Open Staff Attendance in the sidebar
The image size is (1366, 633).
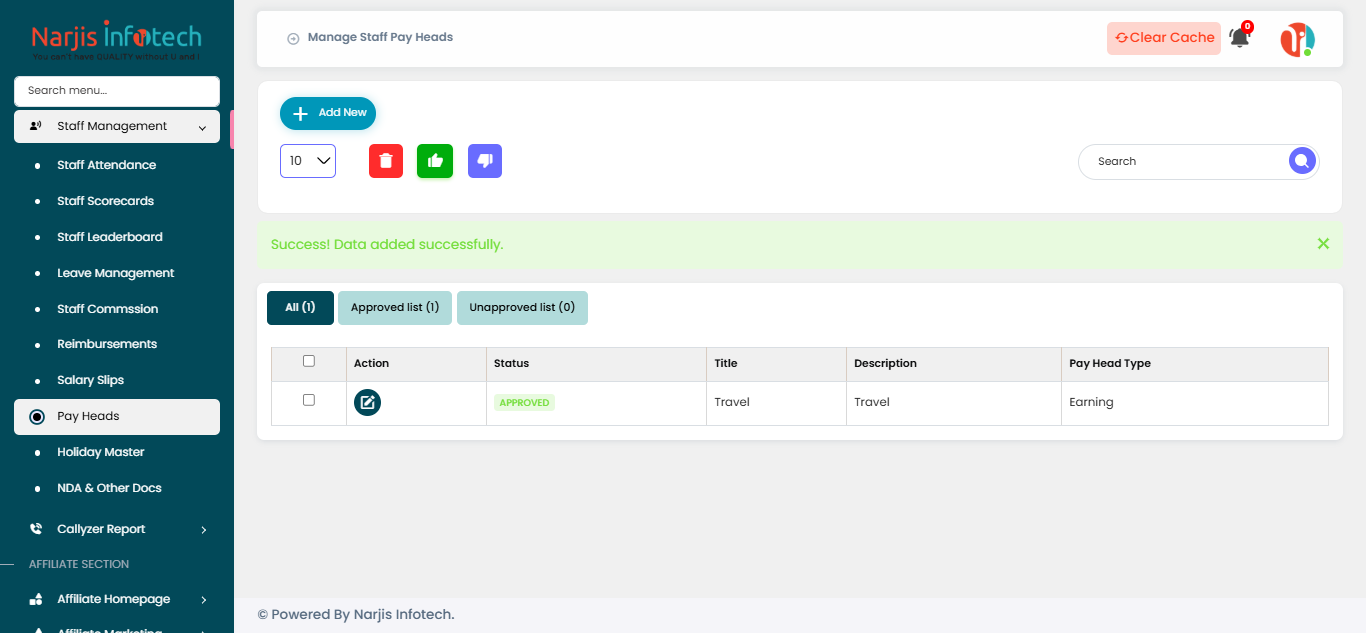tap(107, 165)
